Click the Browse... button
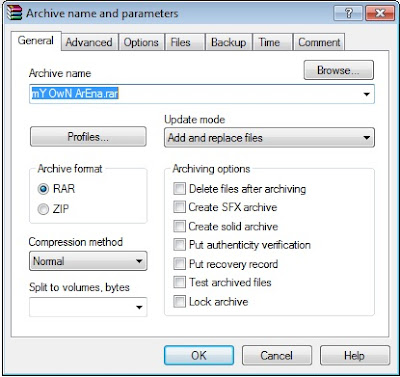This screenshot has height=377, width=400. (338, 70)
